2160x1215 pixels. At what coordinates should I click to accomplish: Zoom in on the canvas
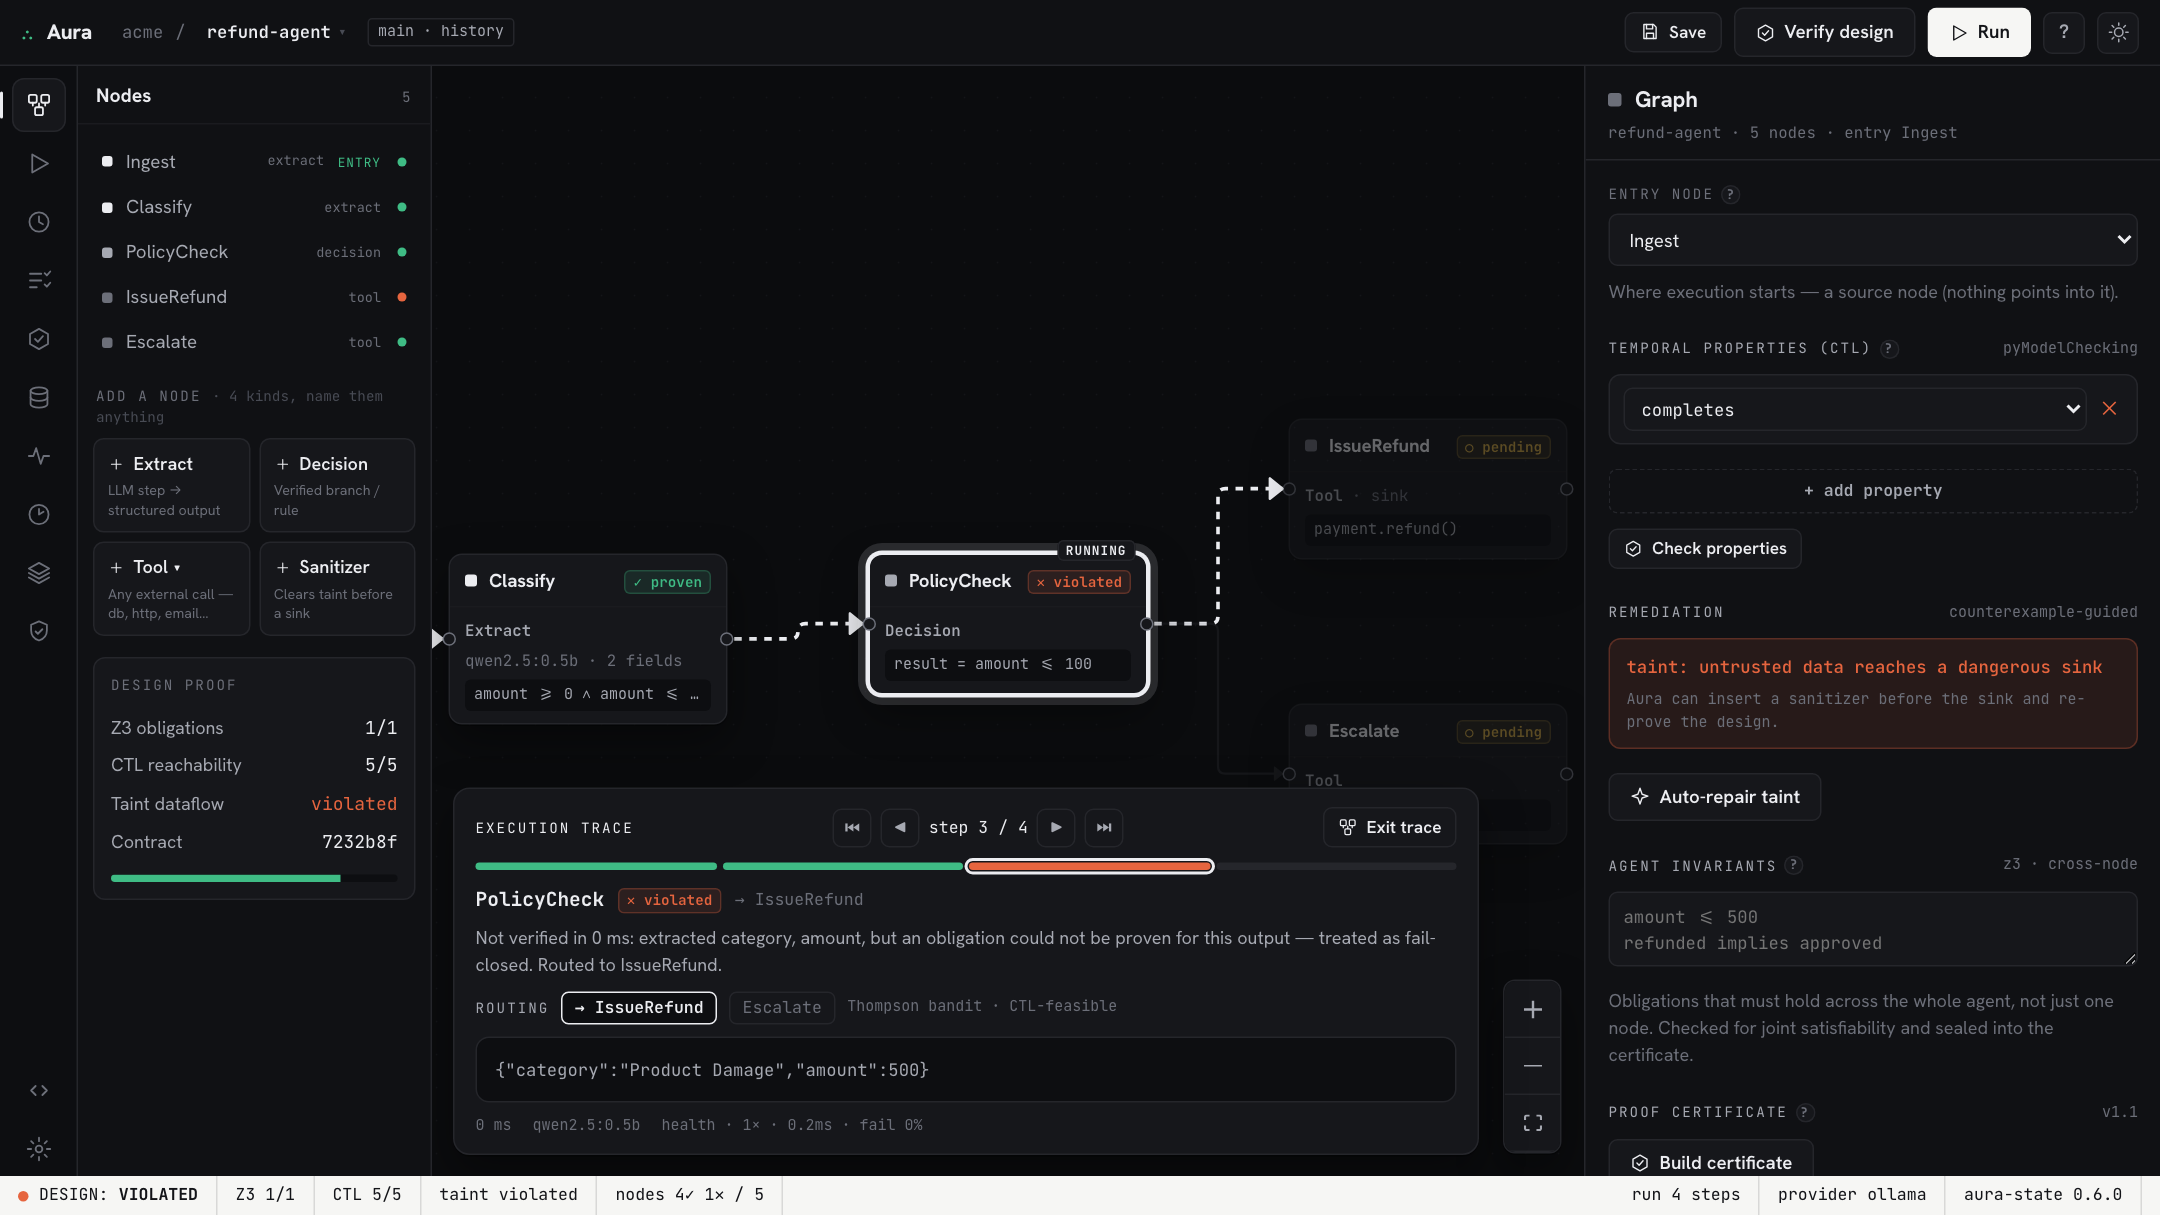1532,1010
